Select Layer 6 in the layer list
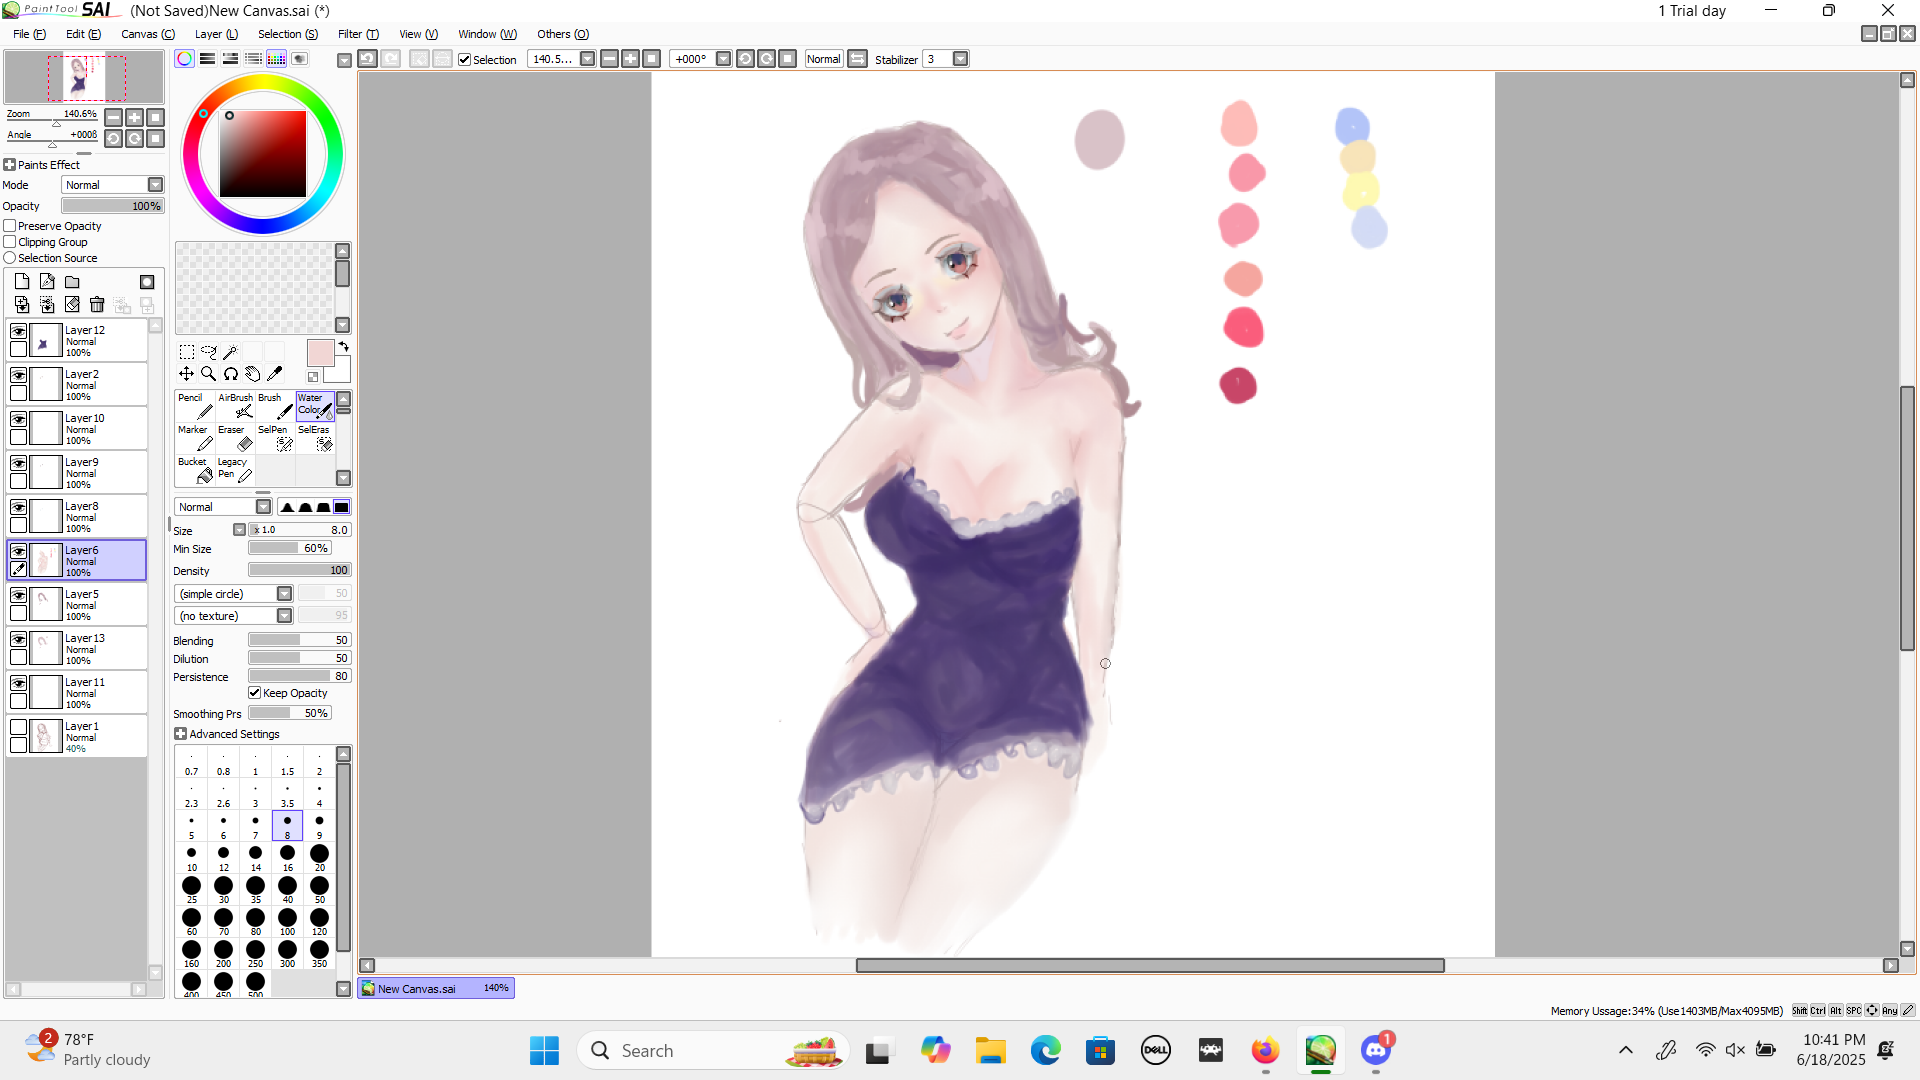Viewport: 1920px width, 1080px height. pos(77,560)
